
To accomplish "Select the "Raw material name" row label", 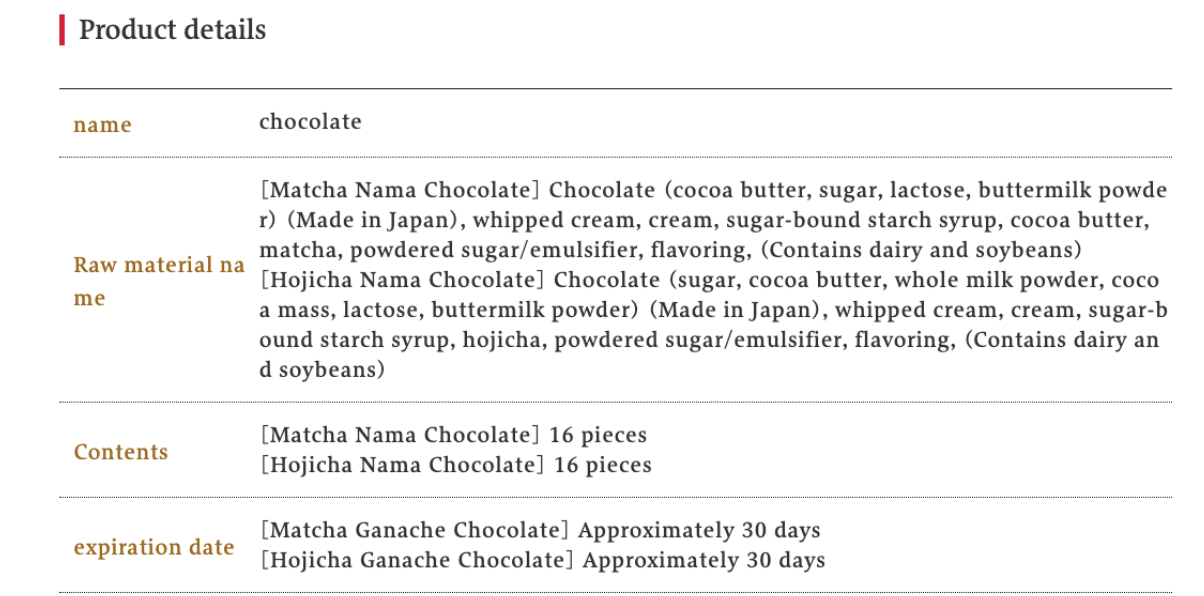I will (x=159, y=281).
